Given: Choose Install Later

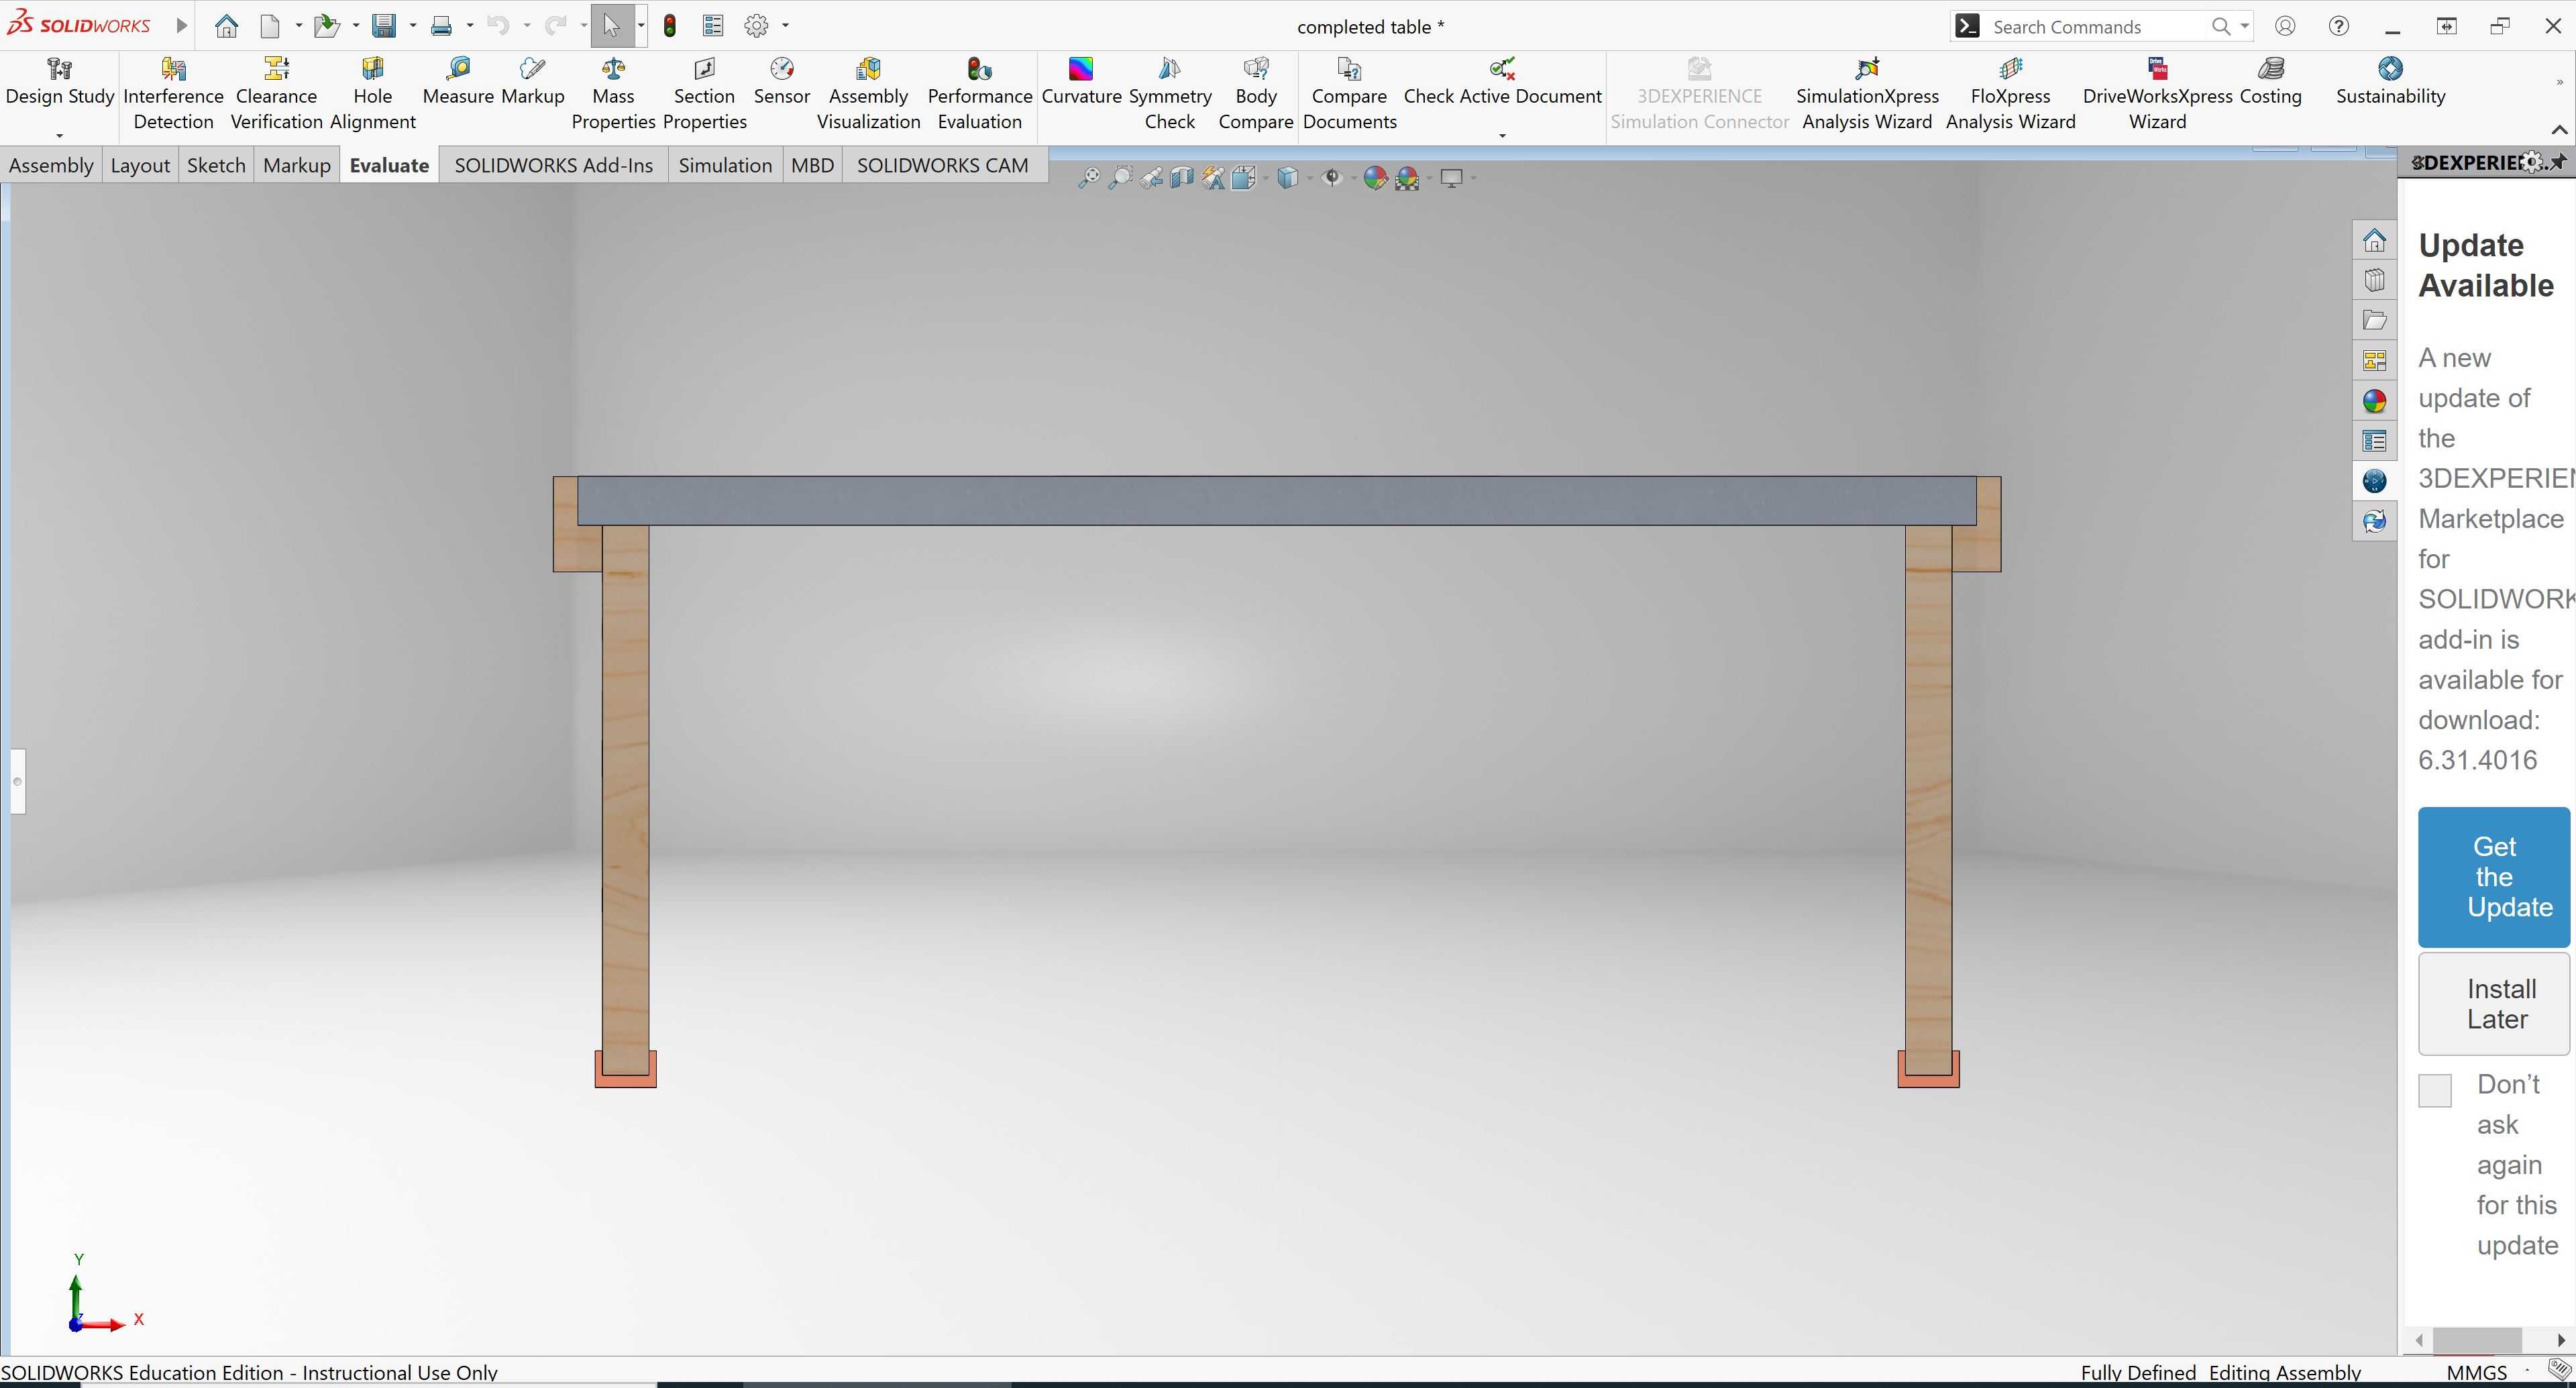Looking at the screenshot, I should coord(2494,1004).
